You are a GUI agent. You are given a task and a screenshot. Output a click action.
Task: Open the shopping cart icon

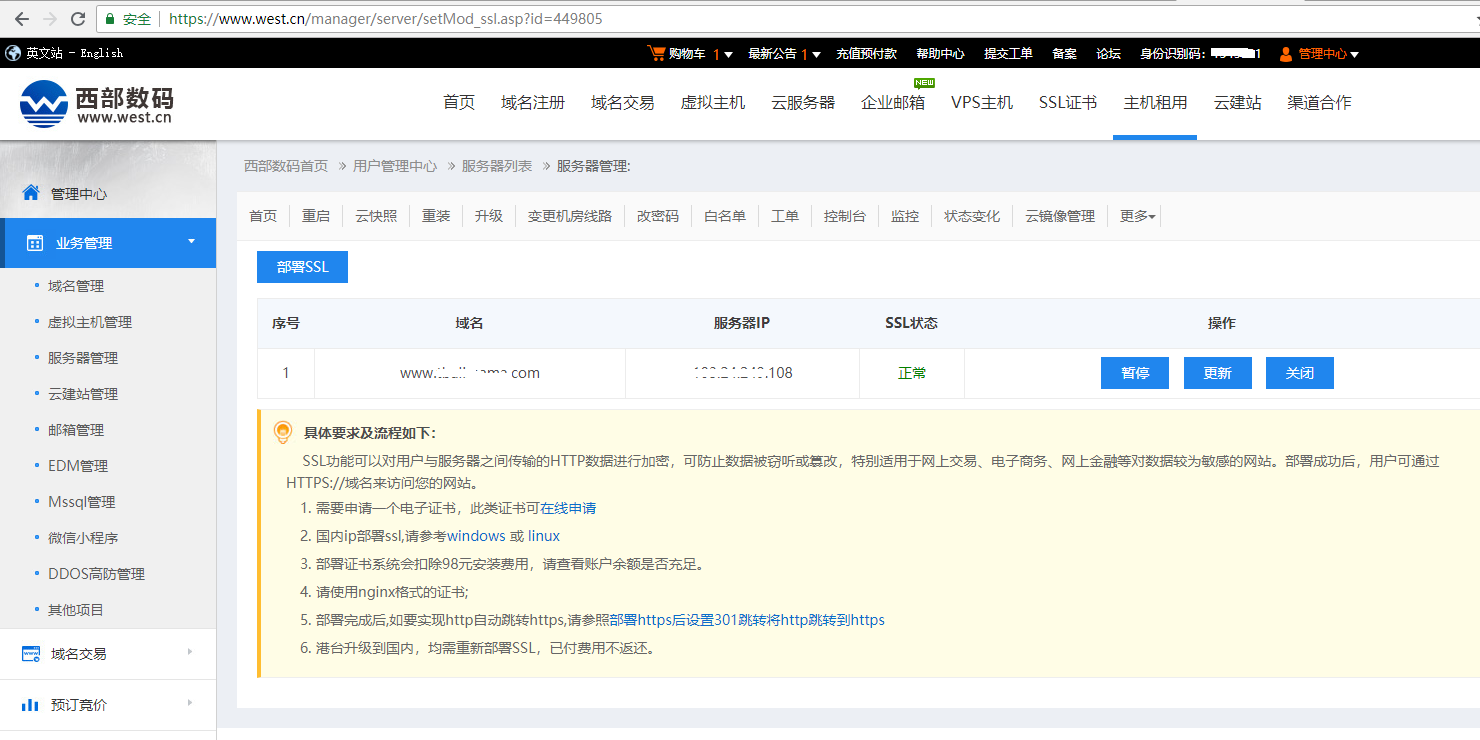point(656,53)
